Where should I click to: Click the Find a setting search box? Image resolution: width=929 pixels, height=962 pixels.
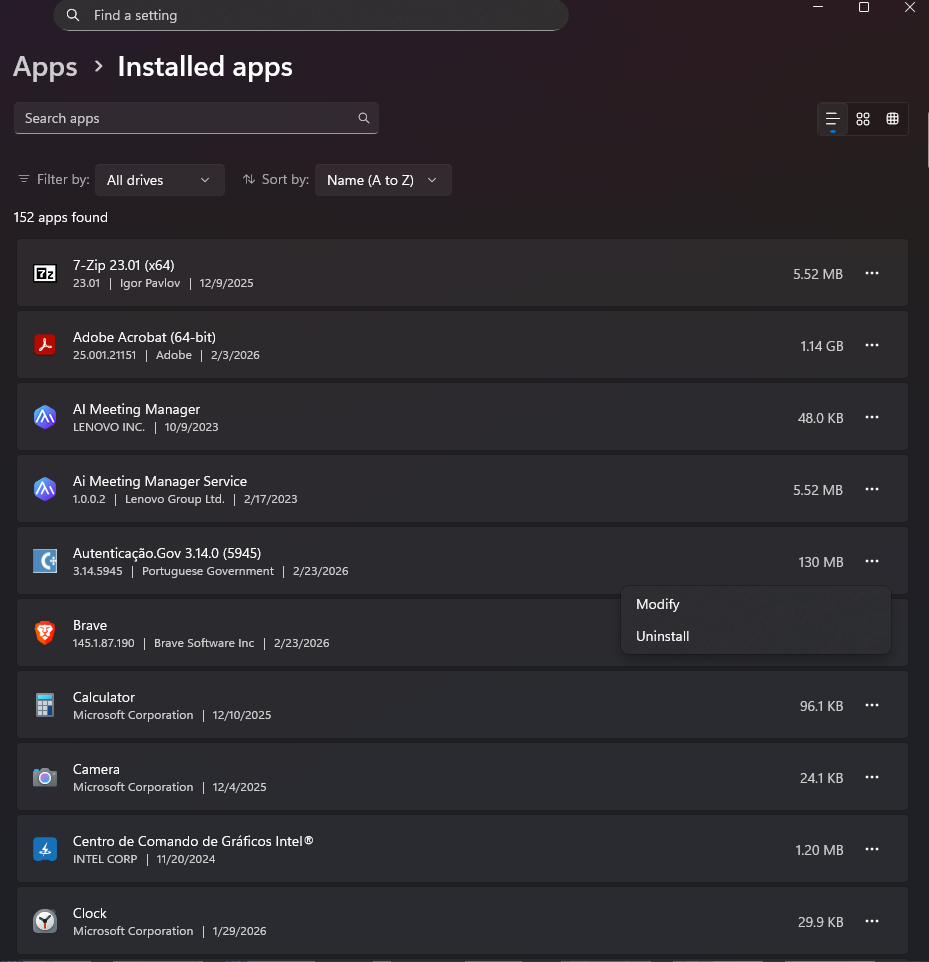tap(310, 16)
